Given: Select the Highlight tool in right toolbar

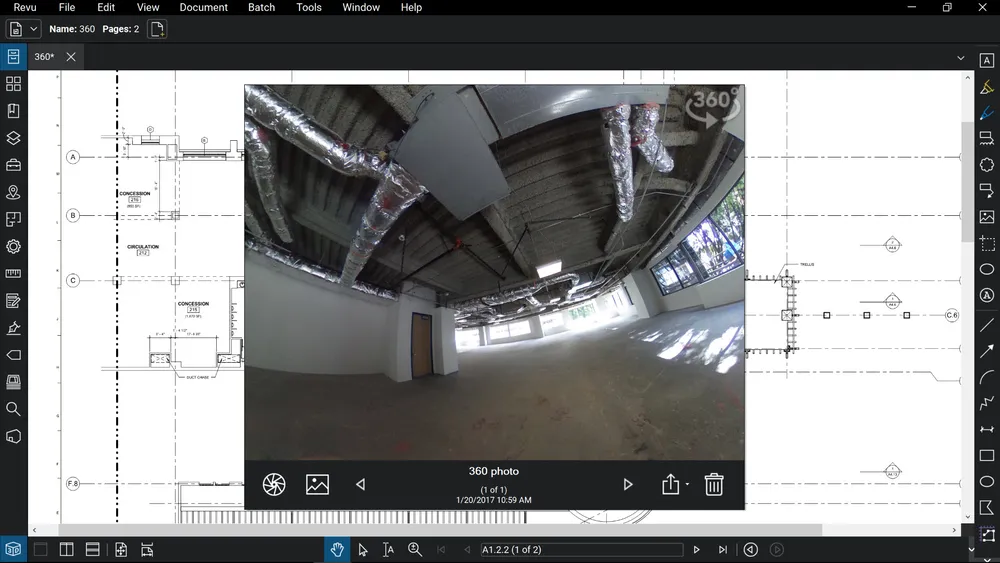Looking at the screenshot, I should point(987,88).
